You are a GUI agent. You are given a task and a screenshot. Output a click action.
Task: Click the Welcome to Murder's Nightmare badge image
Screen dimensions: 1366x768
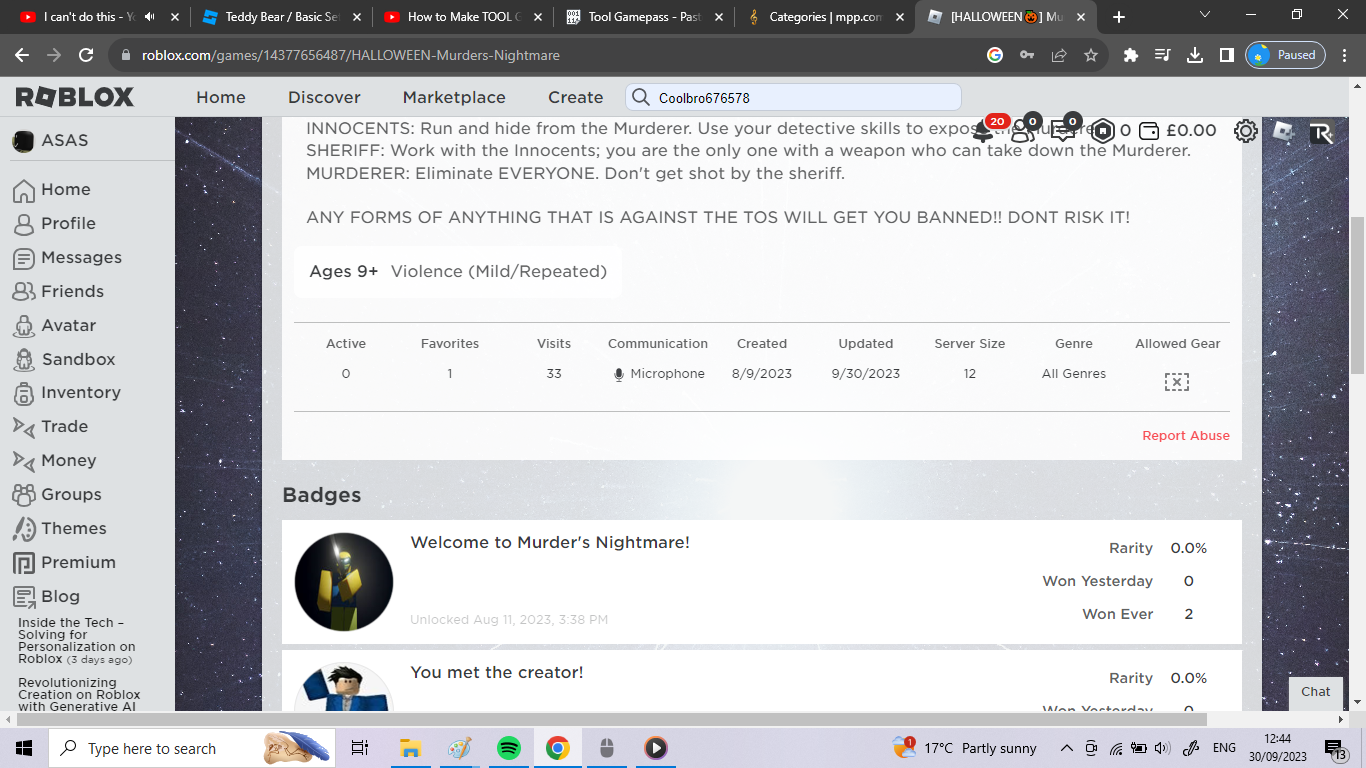point(344,582)
